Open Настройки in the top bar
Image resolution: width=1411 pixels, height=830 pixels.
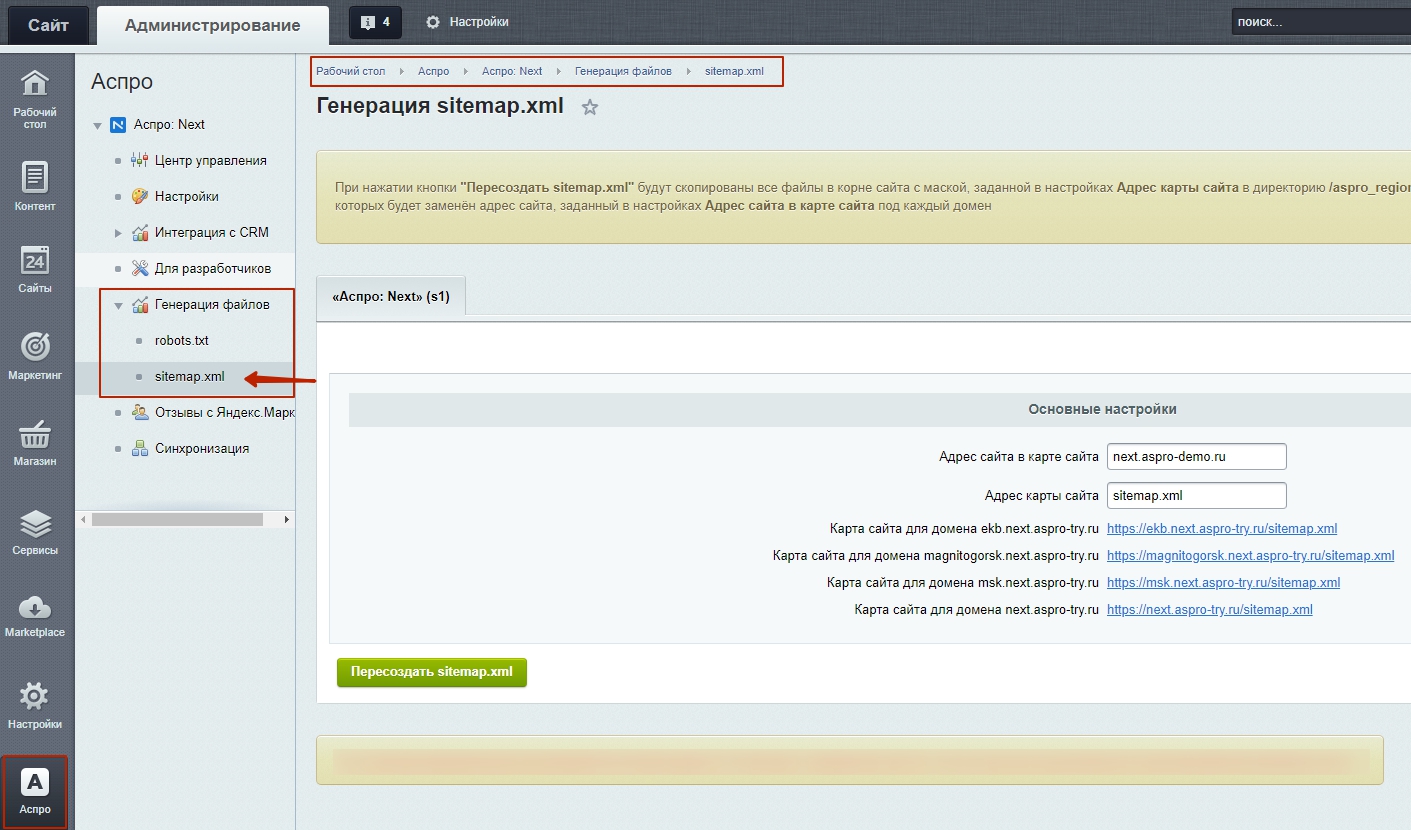click(x=478, y=22)
